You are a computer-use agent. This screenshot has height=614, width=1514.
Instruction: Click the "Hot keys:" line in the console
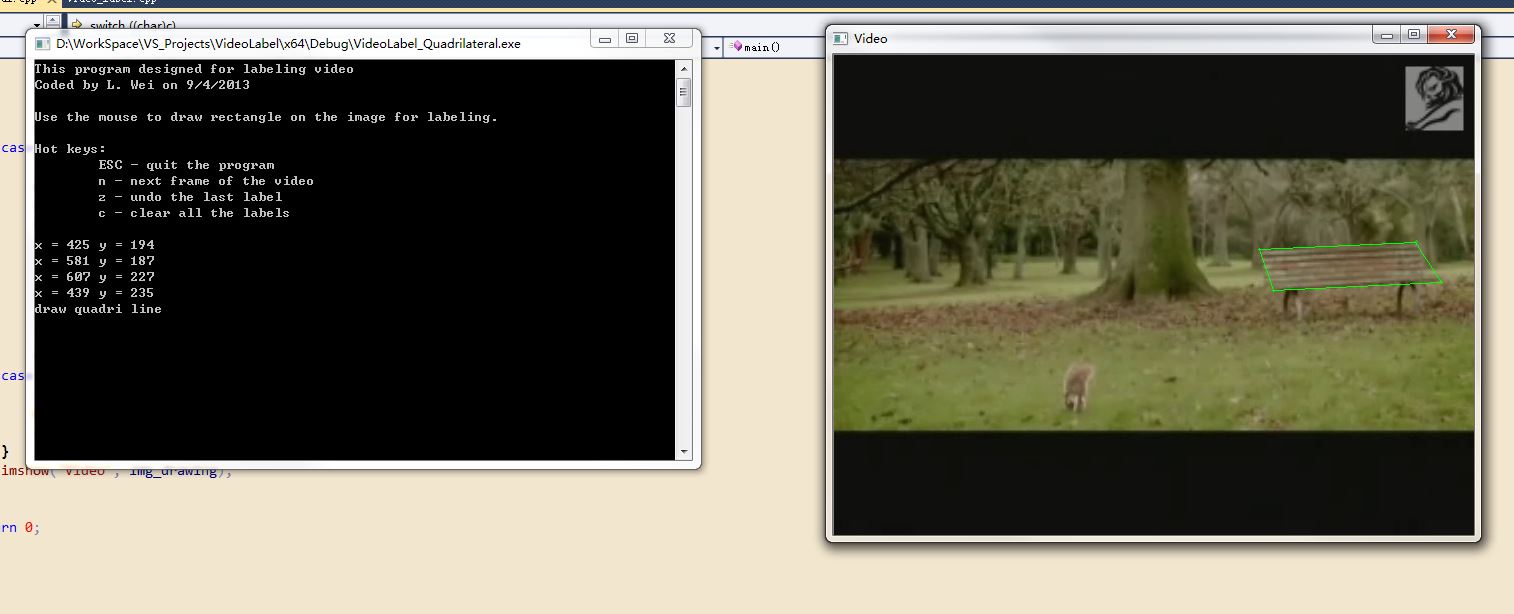[x=70, y=149]
